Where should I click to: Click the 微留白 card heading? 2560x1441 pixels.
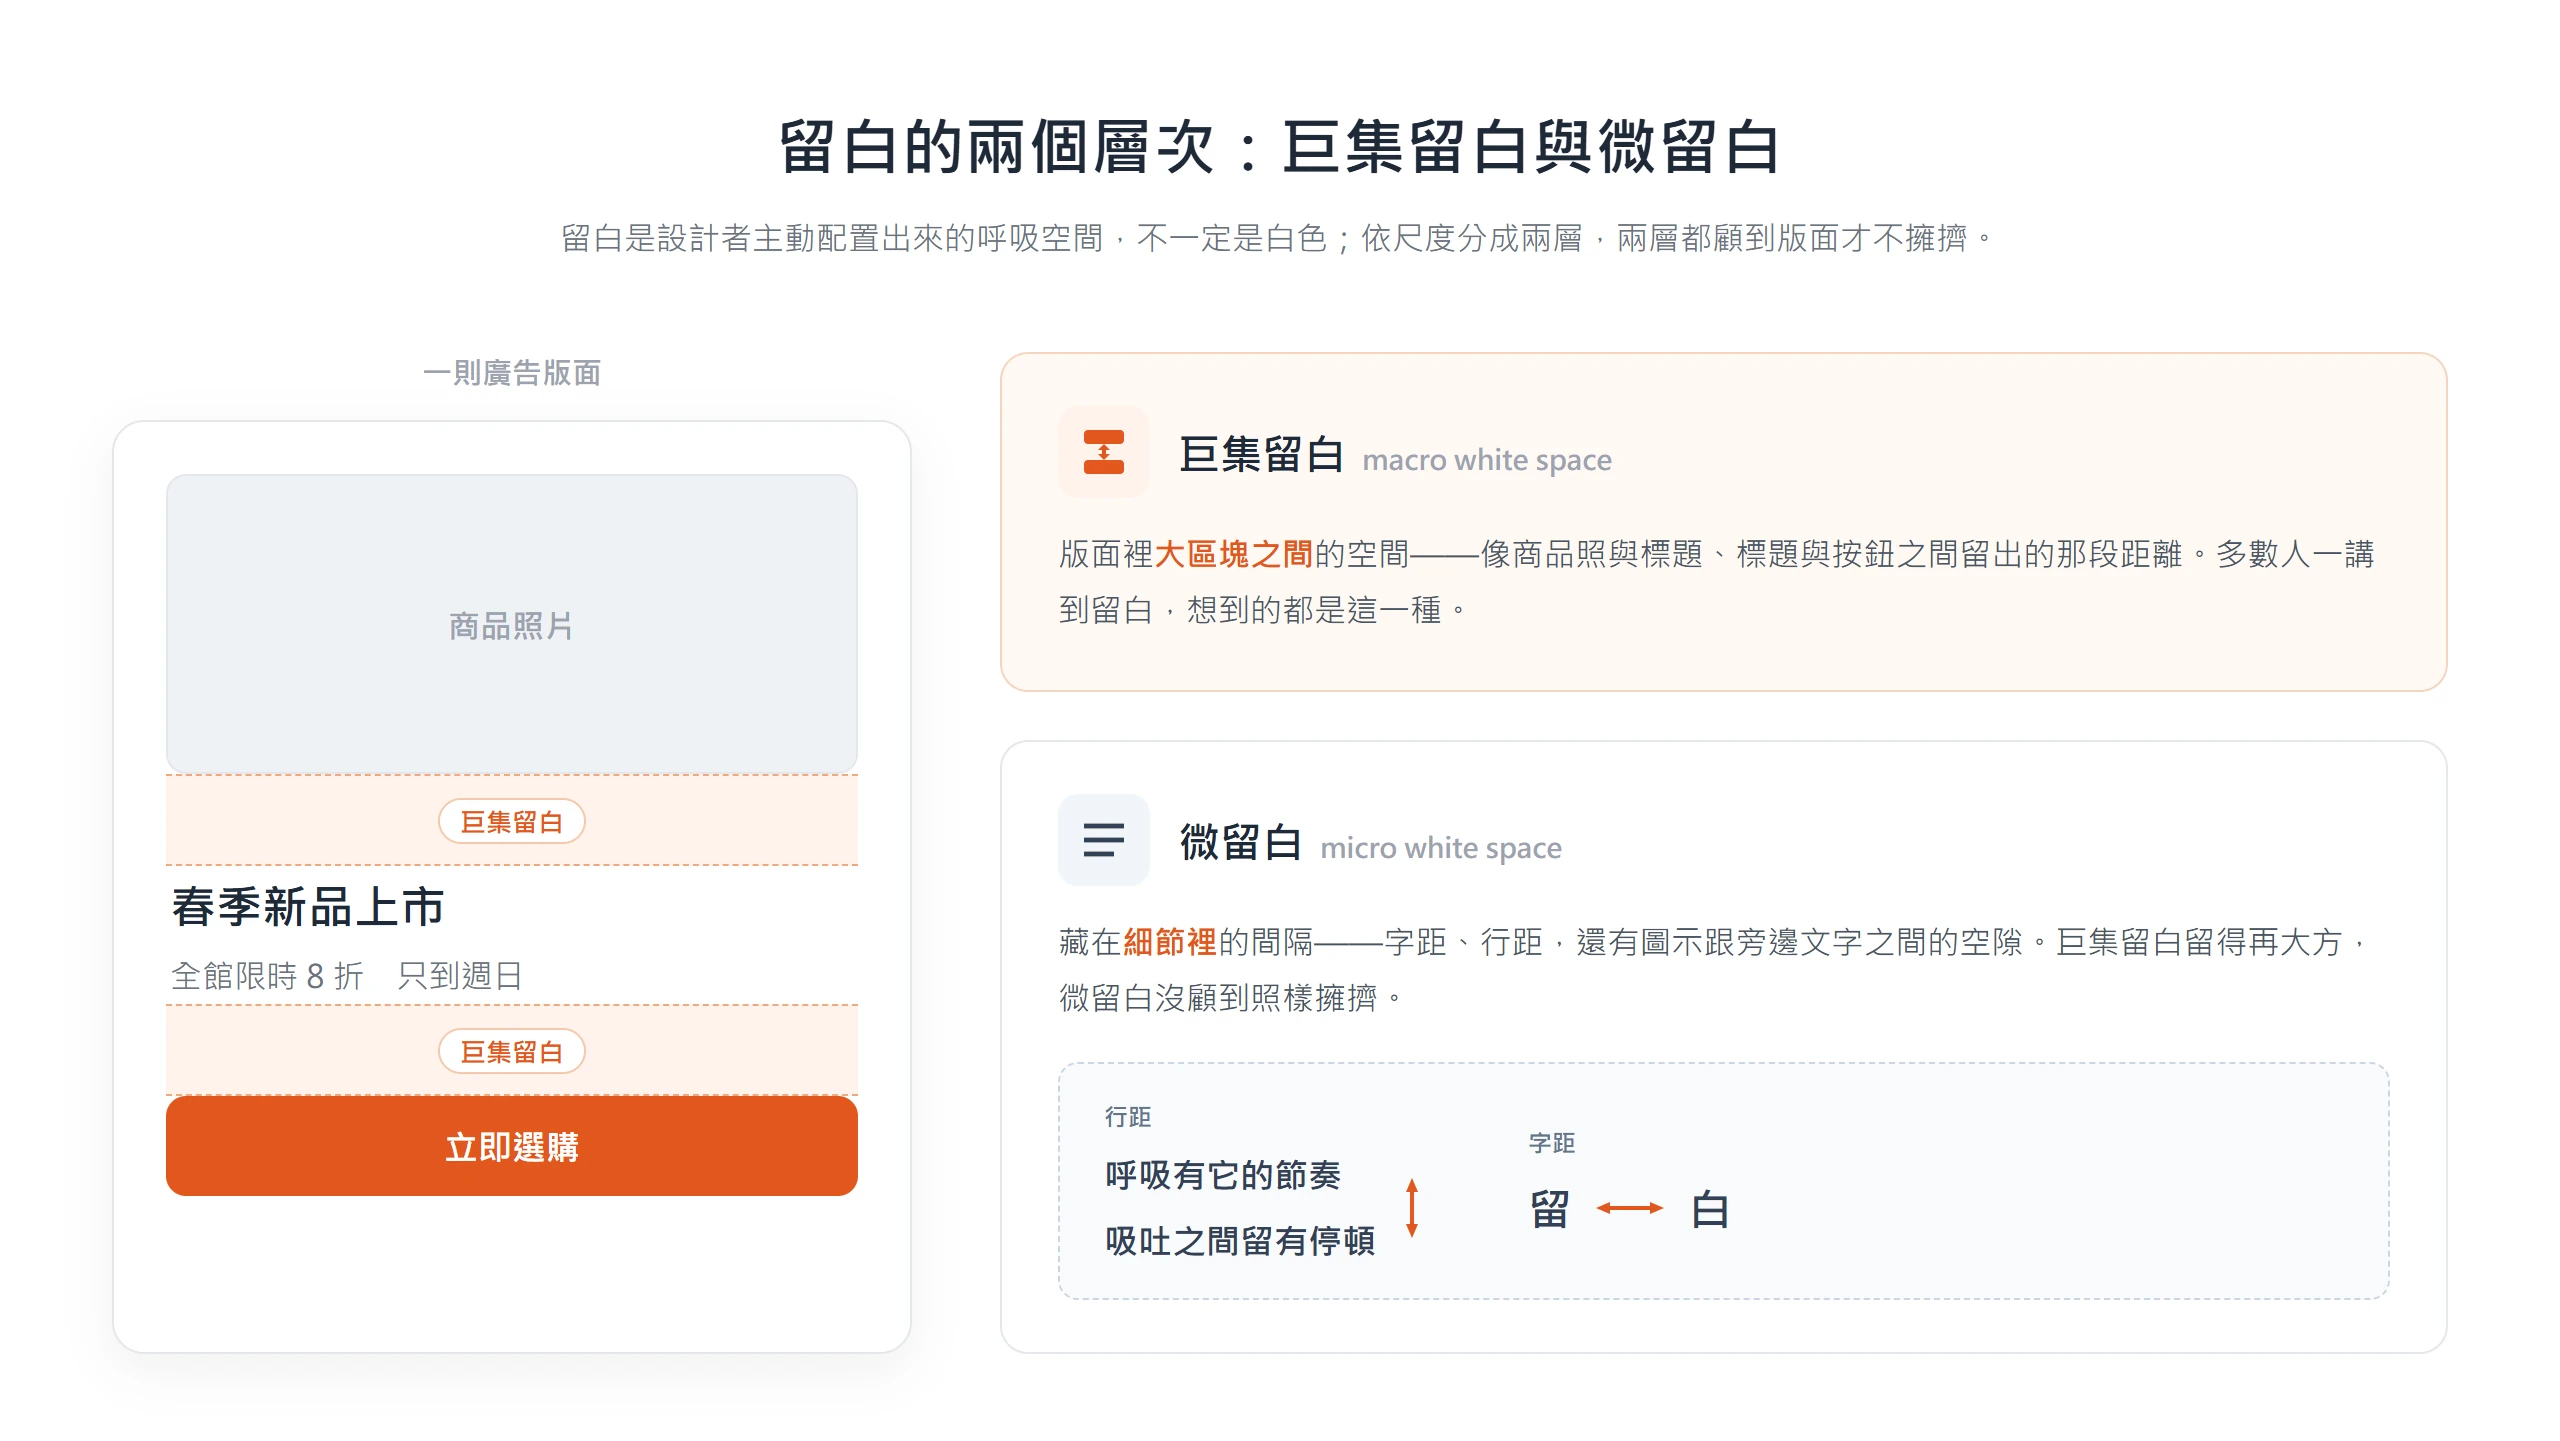point(1240,842)
